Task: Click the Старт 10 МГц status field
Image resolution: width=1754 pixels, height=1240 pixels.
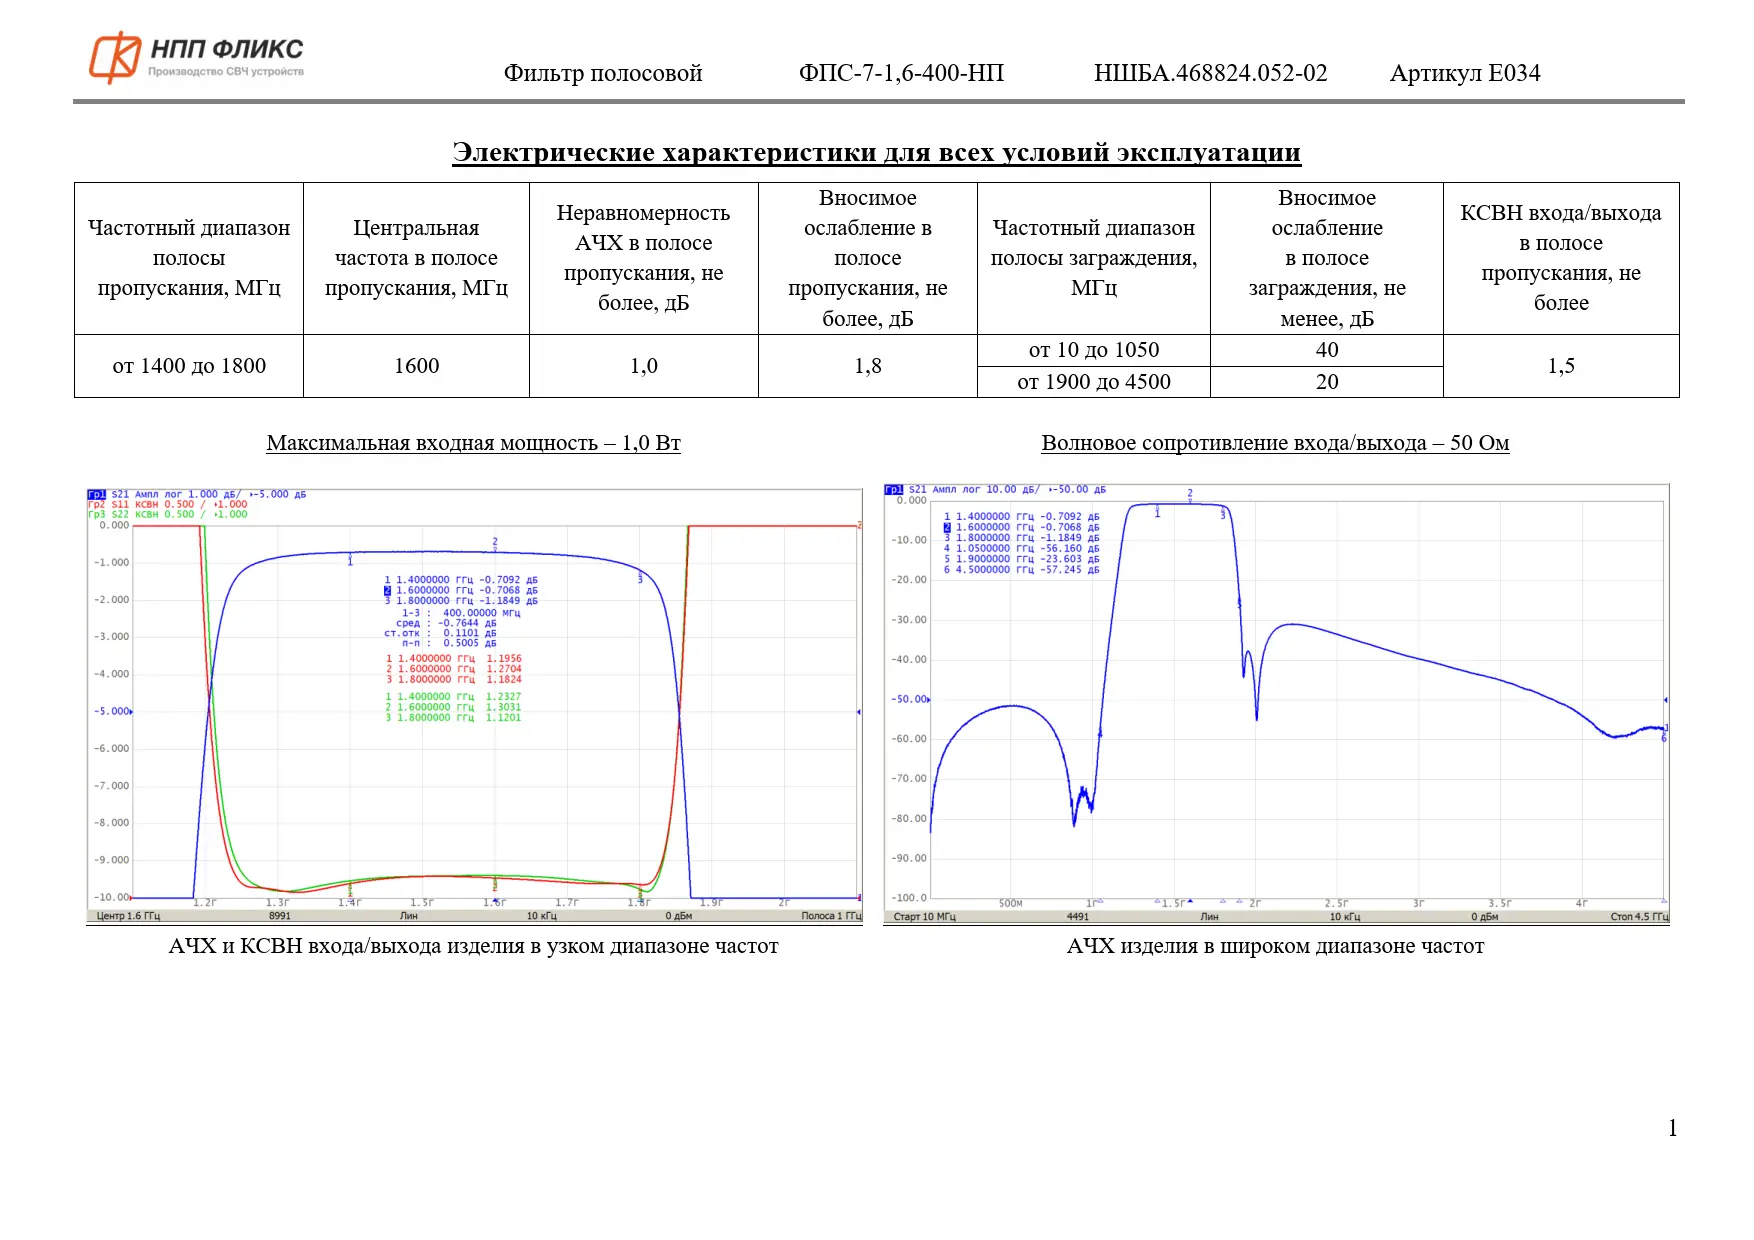Action: (924, 916)
